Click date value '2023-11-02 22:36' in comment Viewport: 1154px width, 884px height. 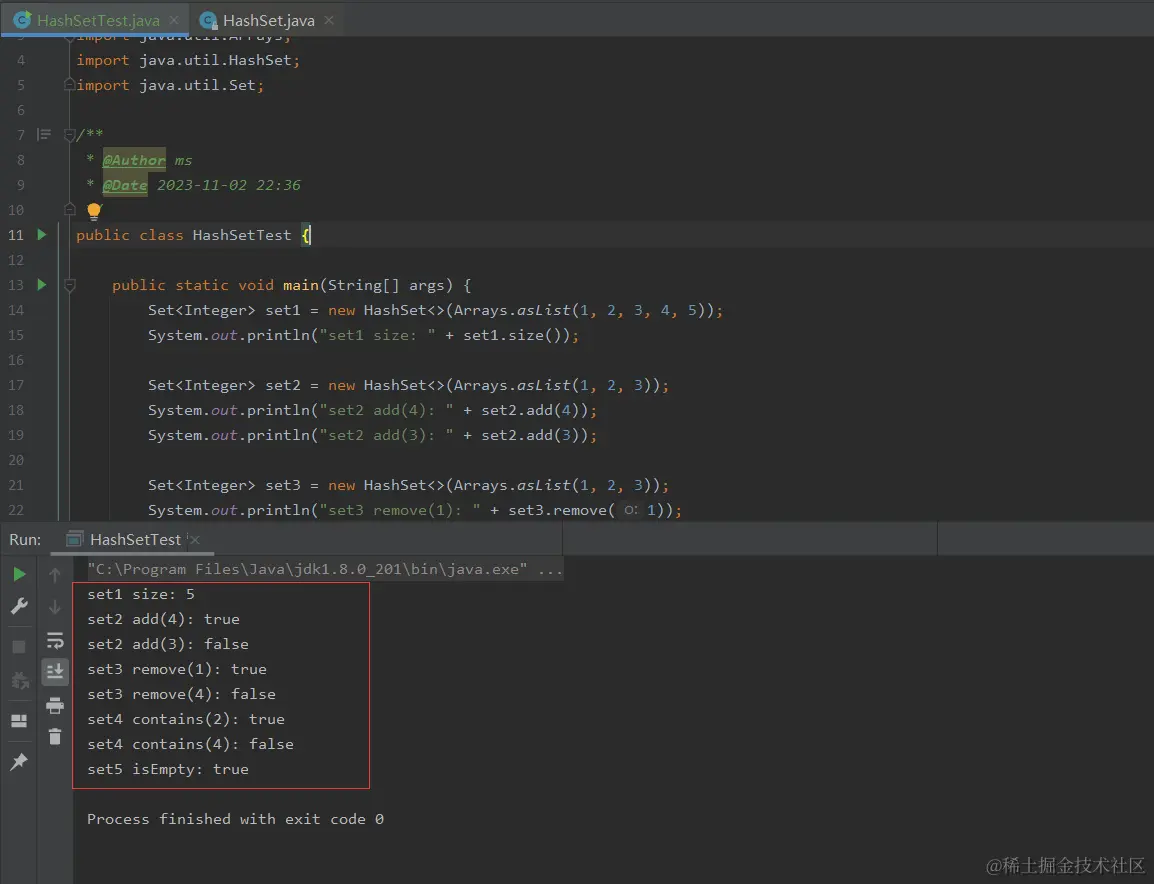coord(229,185)
